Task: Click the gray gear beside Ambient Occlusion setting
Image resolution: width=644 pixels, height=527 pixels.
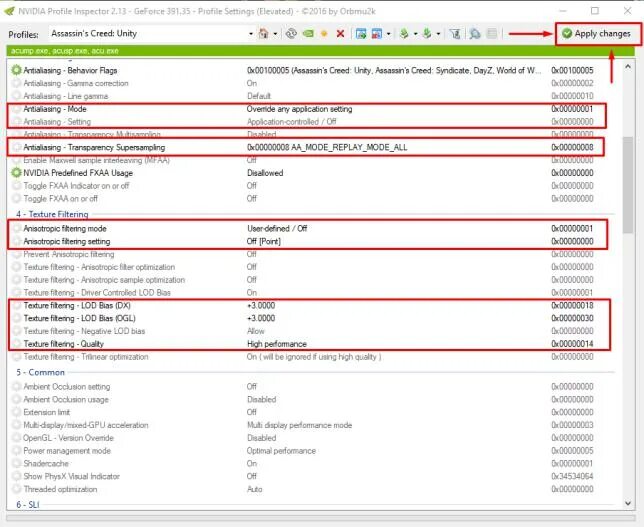Action: (x=16, y=387)
